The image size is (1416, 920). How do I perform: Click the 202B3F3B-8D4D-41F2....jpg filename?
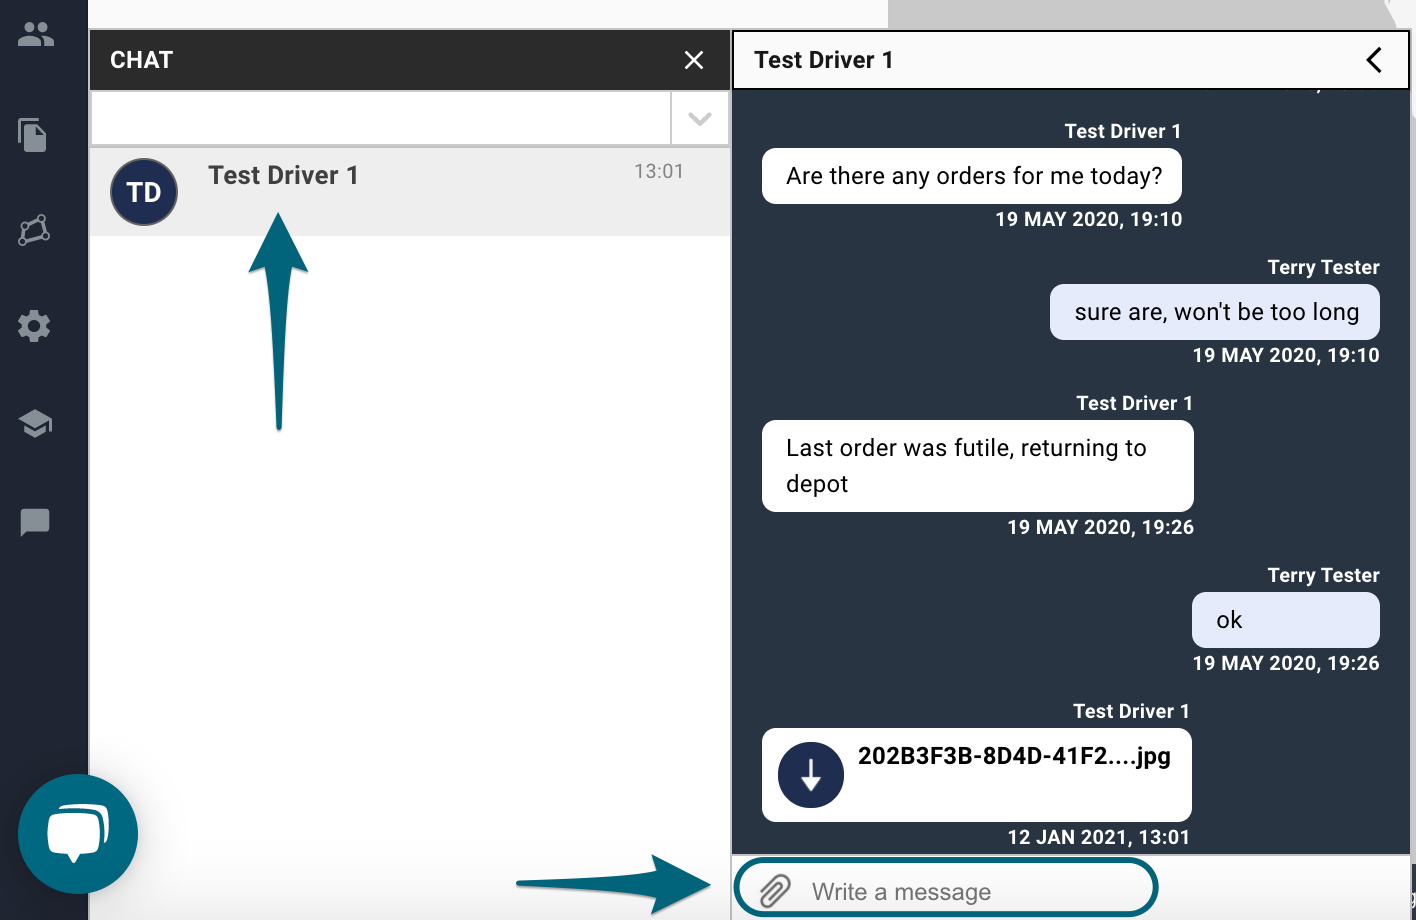click(1014, 756)
